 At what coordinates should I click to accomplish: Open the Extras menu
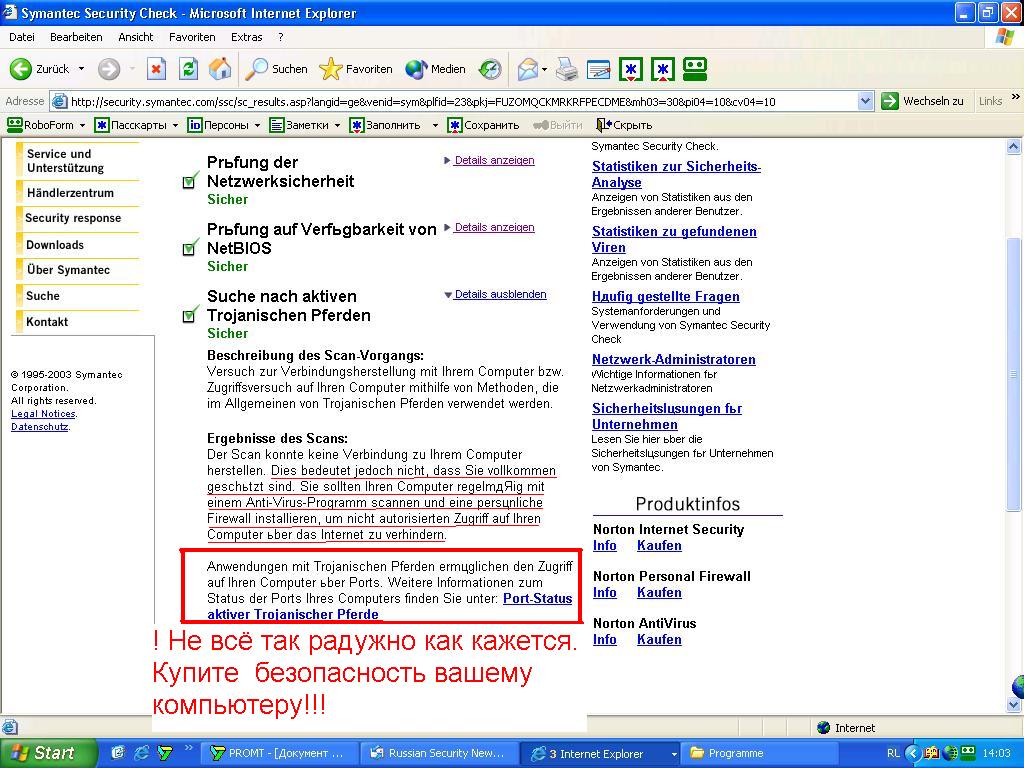247,37
